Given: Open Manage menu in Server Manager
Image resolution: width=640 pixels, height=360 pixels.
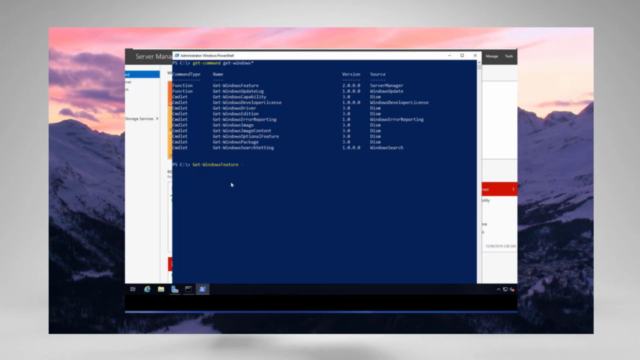Looking at the screenshot, I should (492, 56).
